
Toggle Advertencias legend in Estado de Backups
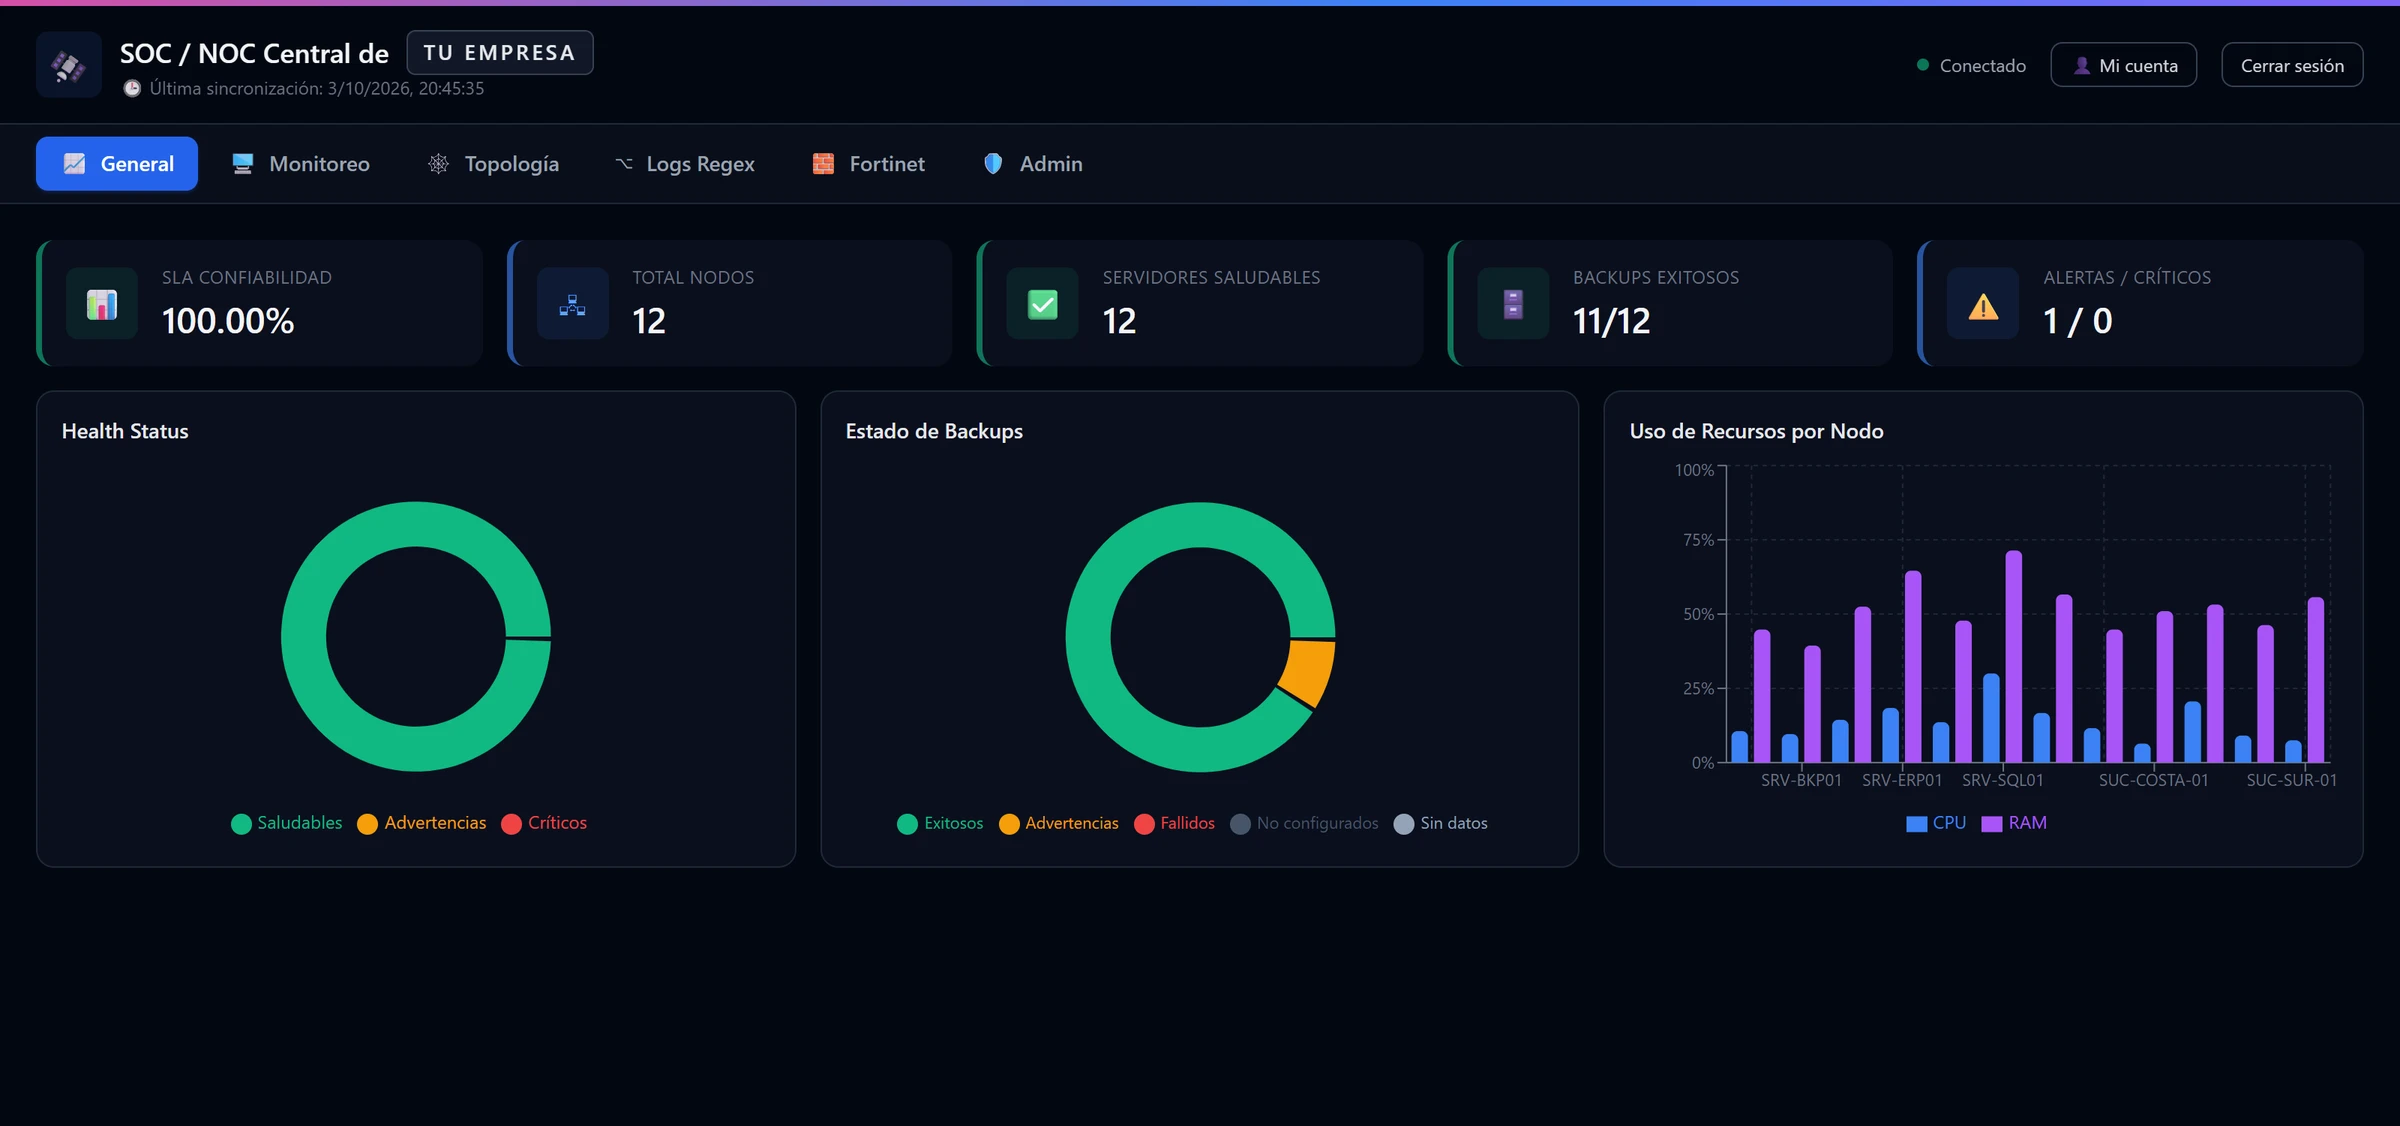click(x=1059, y=824)
